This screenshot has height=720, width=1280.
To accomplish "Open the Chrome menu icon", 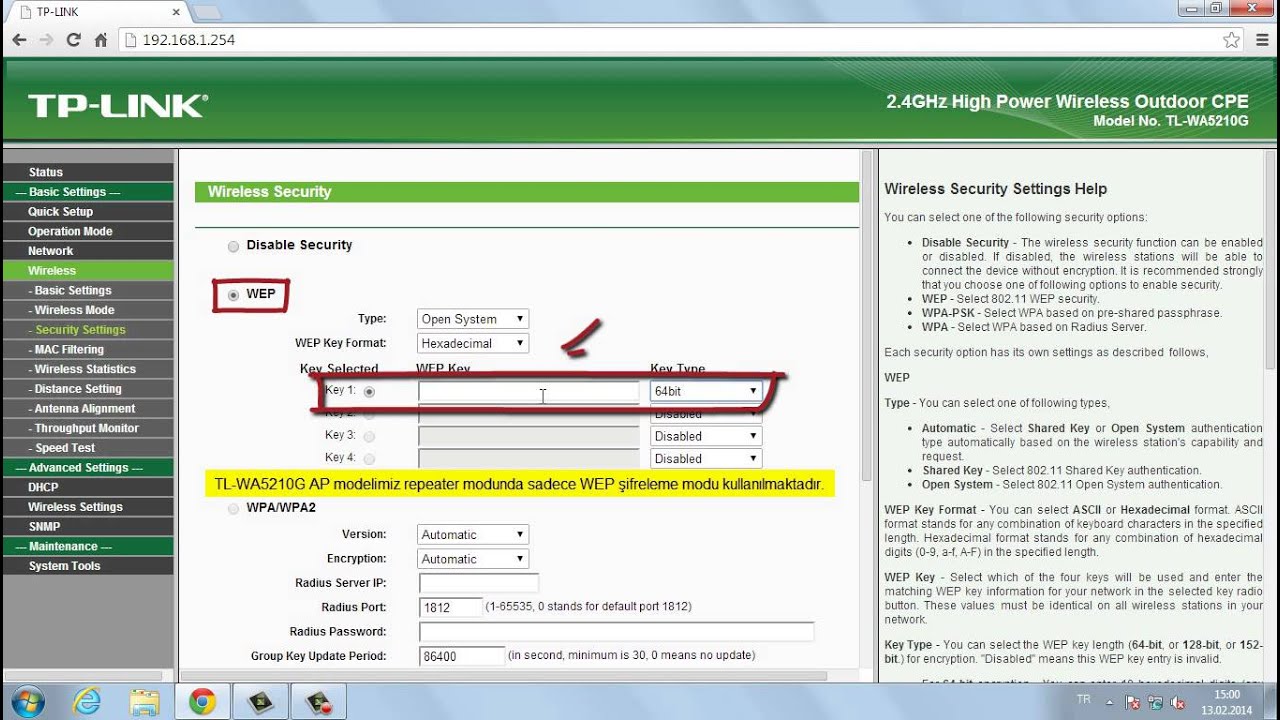I will click(1261, 40).
